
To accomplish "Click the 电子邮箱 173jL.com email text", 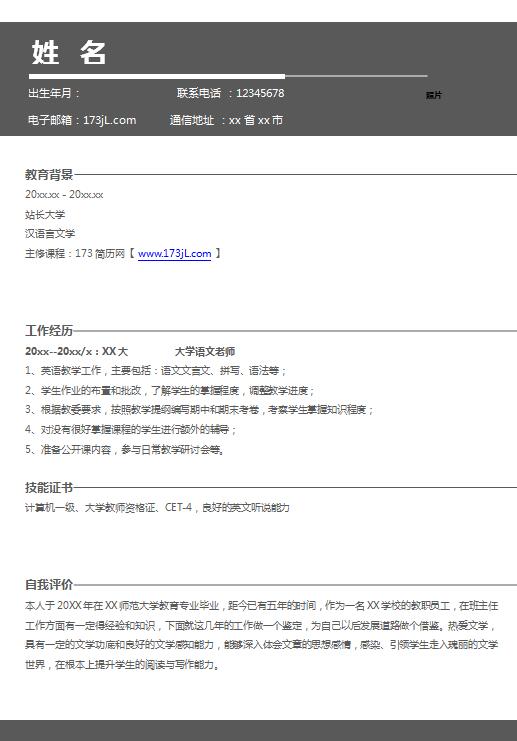I will (82, 120).
